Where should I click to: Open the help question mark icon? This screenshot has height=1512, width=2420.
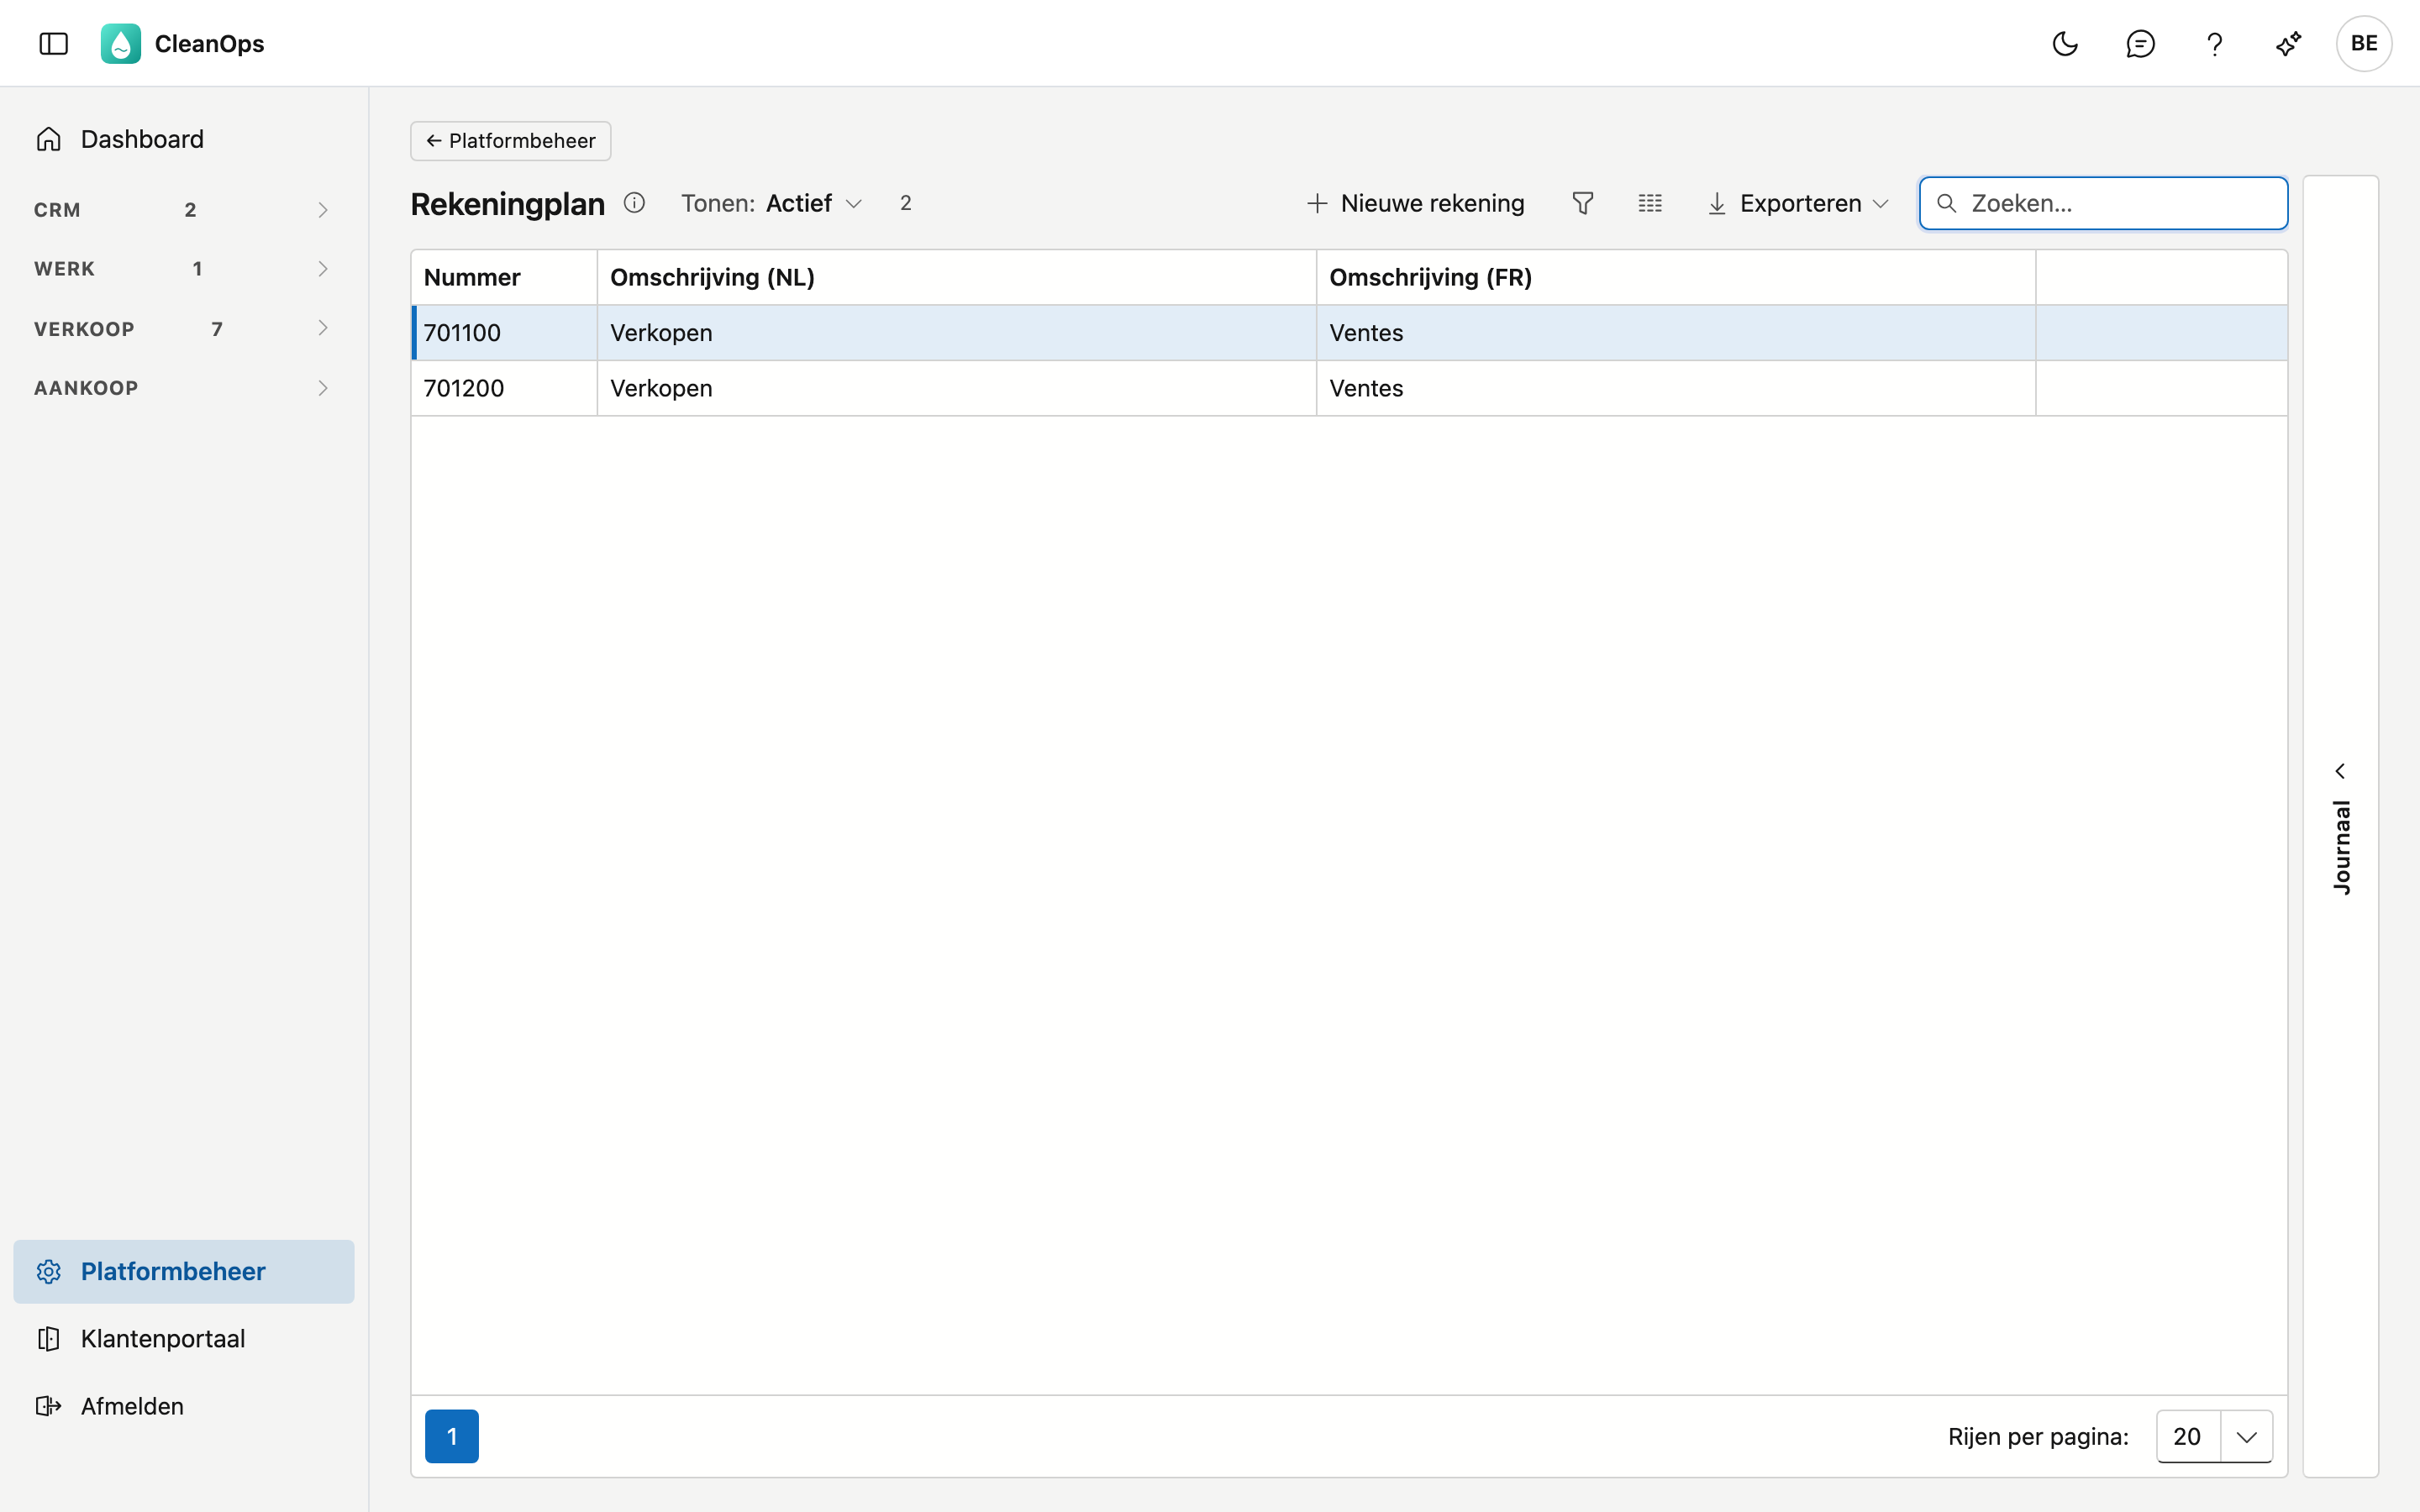tap(2214, 44)
